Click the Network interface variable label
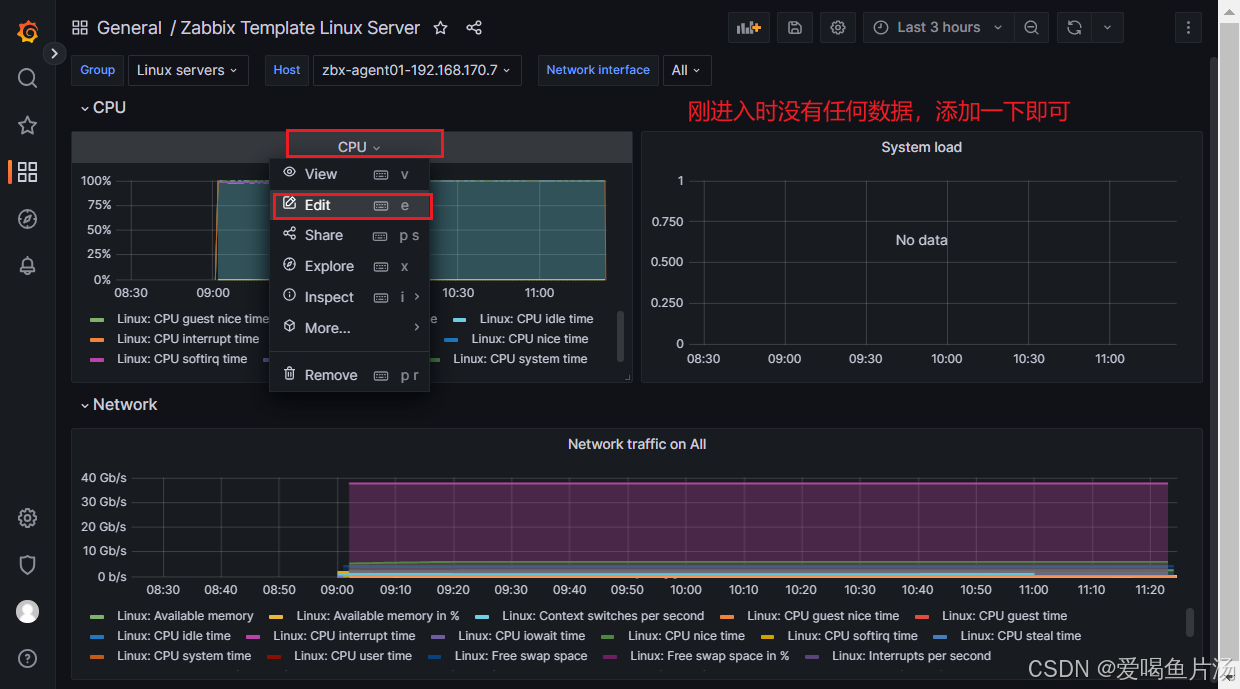Image resolution: width=1240 pixels, height=689 pixels. pyautogui.click(x=598, y=70)
